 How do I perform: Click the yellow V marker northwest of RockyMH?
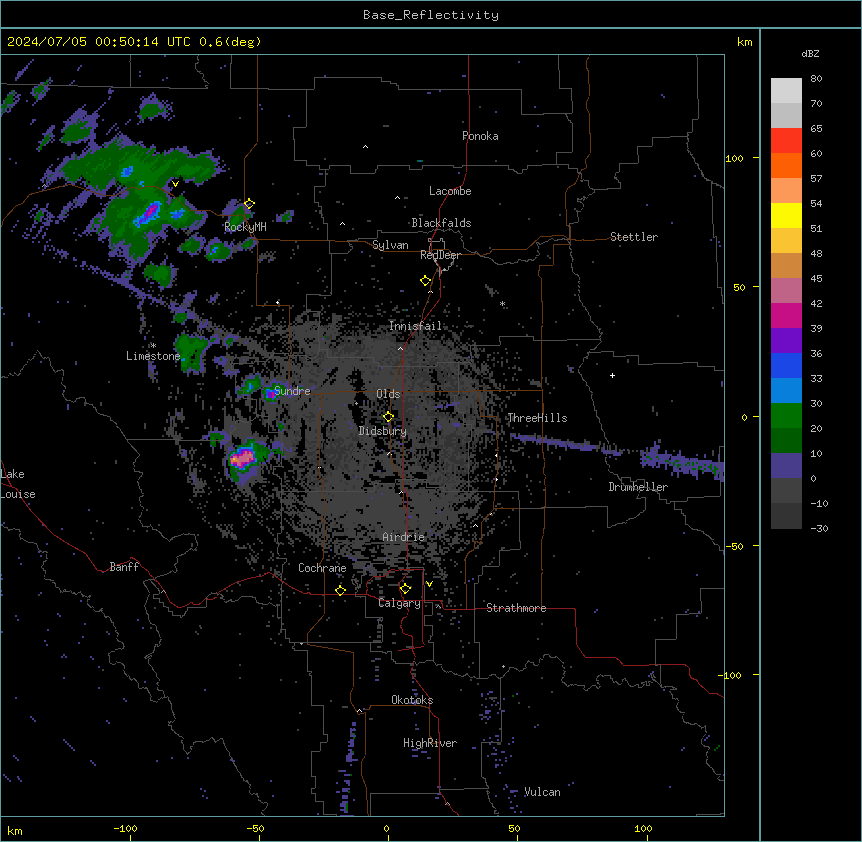(x=175, y=184)
